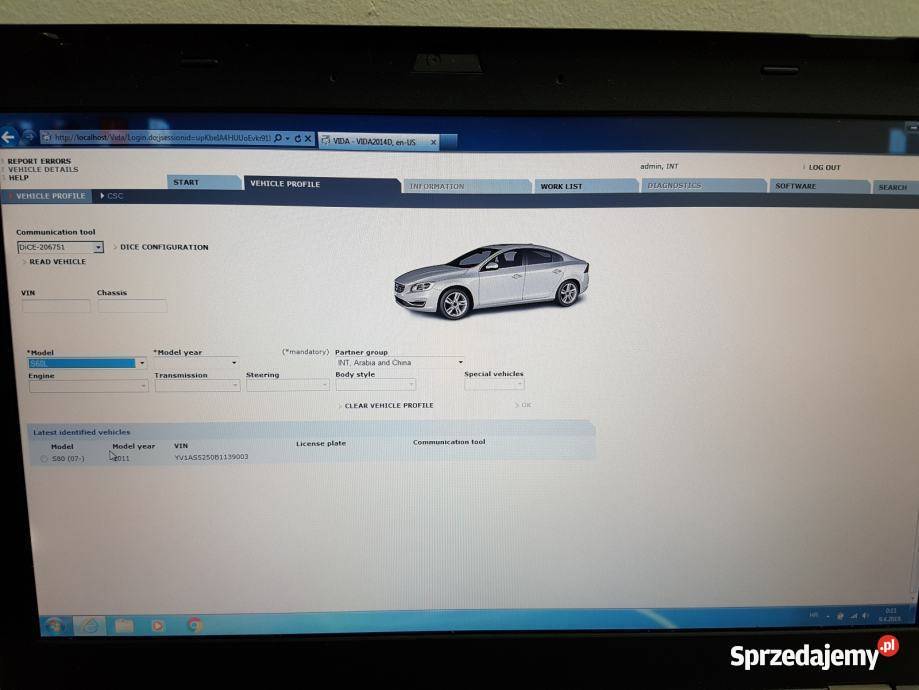Select the S80 (07-) vehicle radio button

44,459
